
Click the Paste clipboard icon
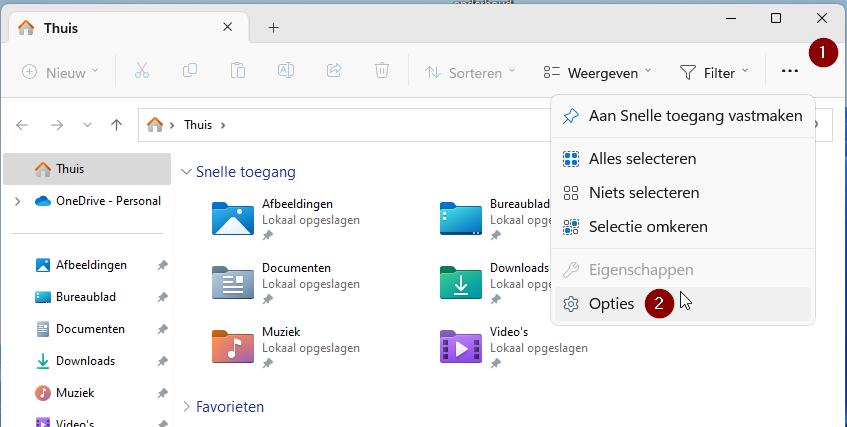tap(238, 71)
